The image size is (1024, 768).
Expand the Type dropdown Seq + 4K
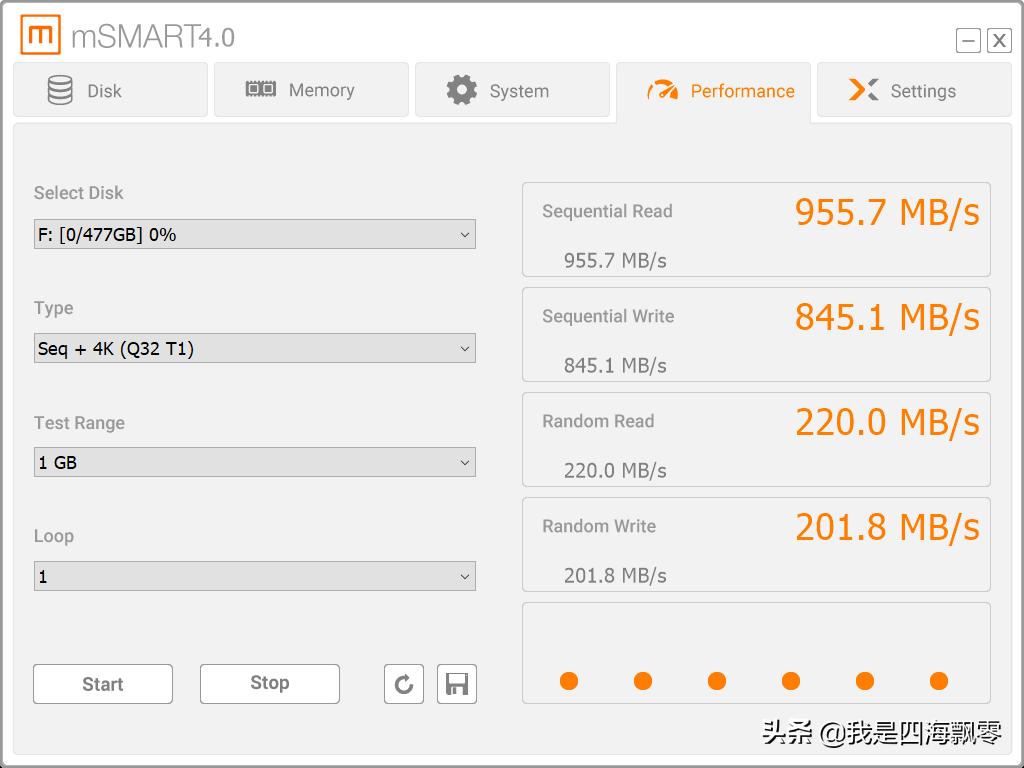coord(254,349)
